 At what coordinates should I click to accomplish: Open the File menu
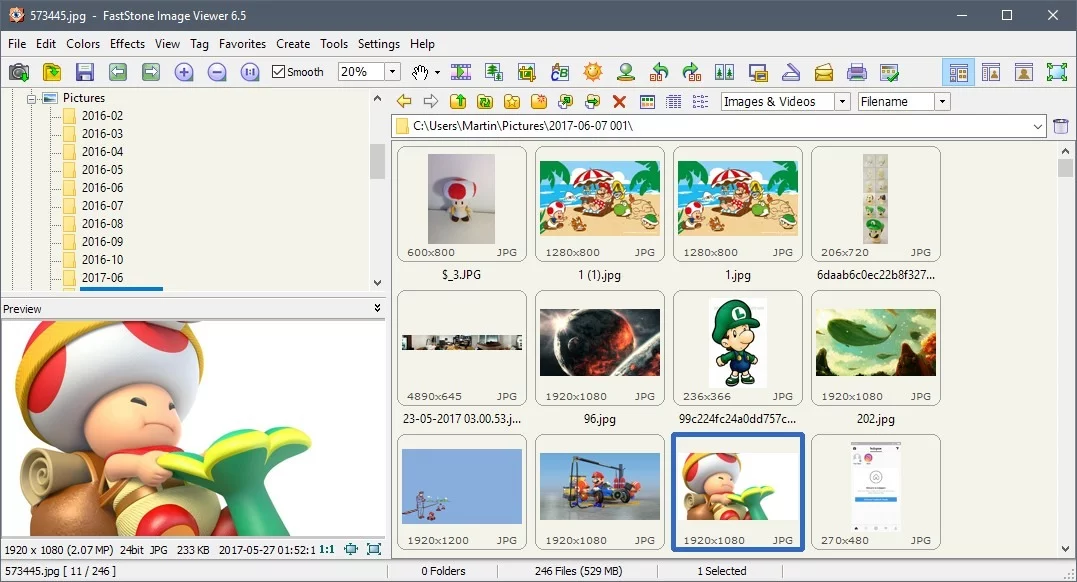point(17,44)
